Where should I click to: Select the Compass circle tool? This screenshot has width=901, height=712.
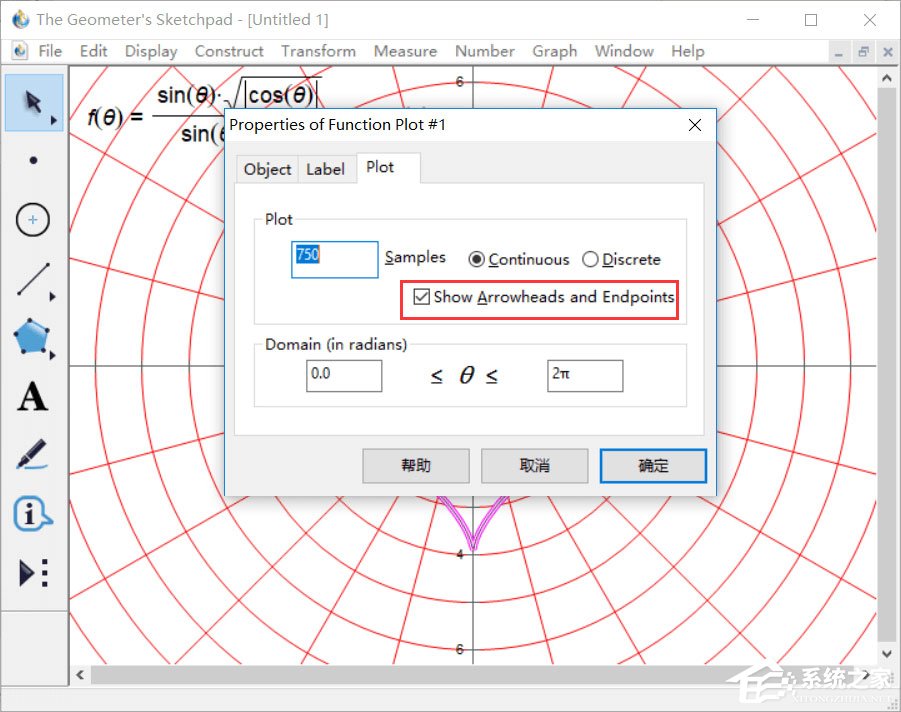click(x=34, y=220)
